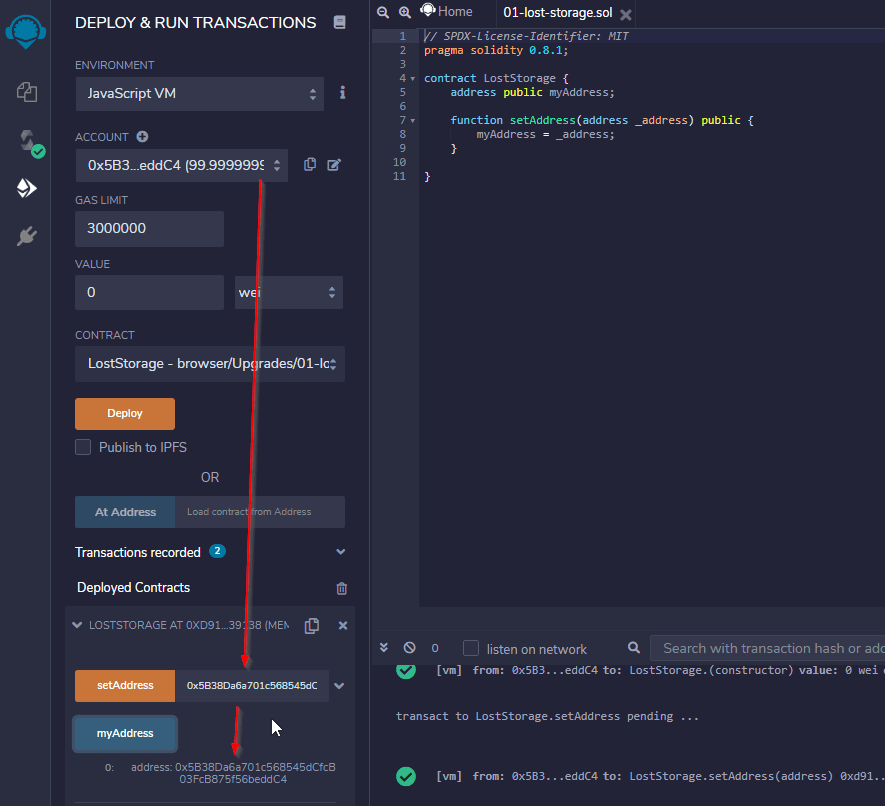Enable listen on network checkbox
This screenshot has width=885, height=806.
pyautogui.click(x=471, y=648)
